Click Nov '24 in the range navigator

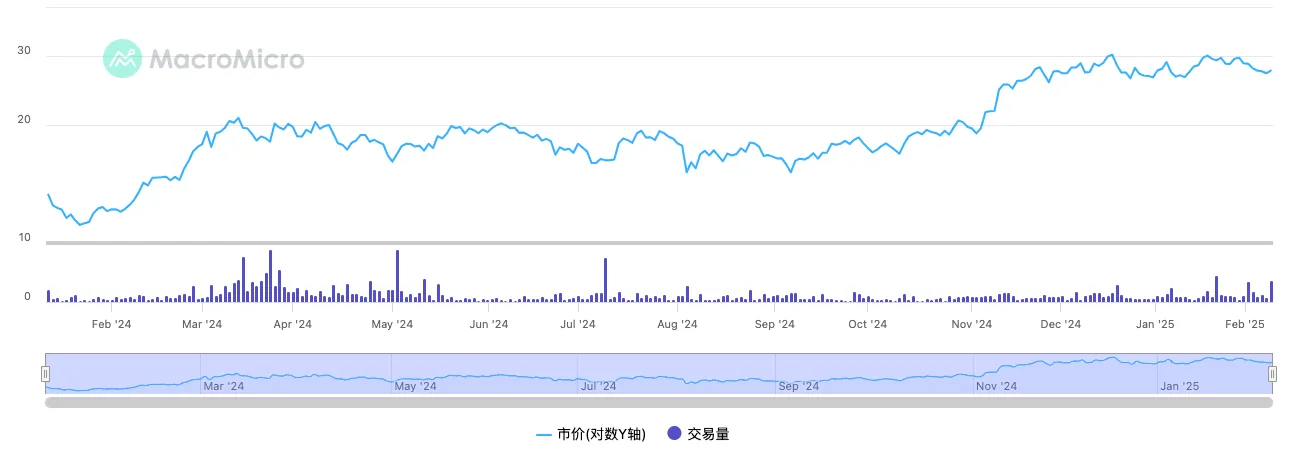tap(996, 386)
